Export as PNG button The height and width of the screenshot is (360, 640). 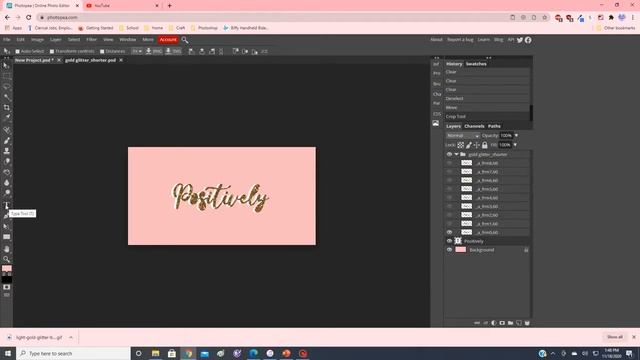coord(154,51)
